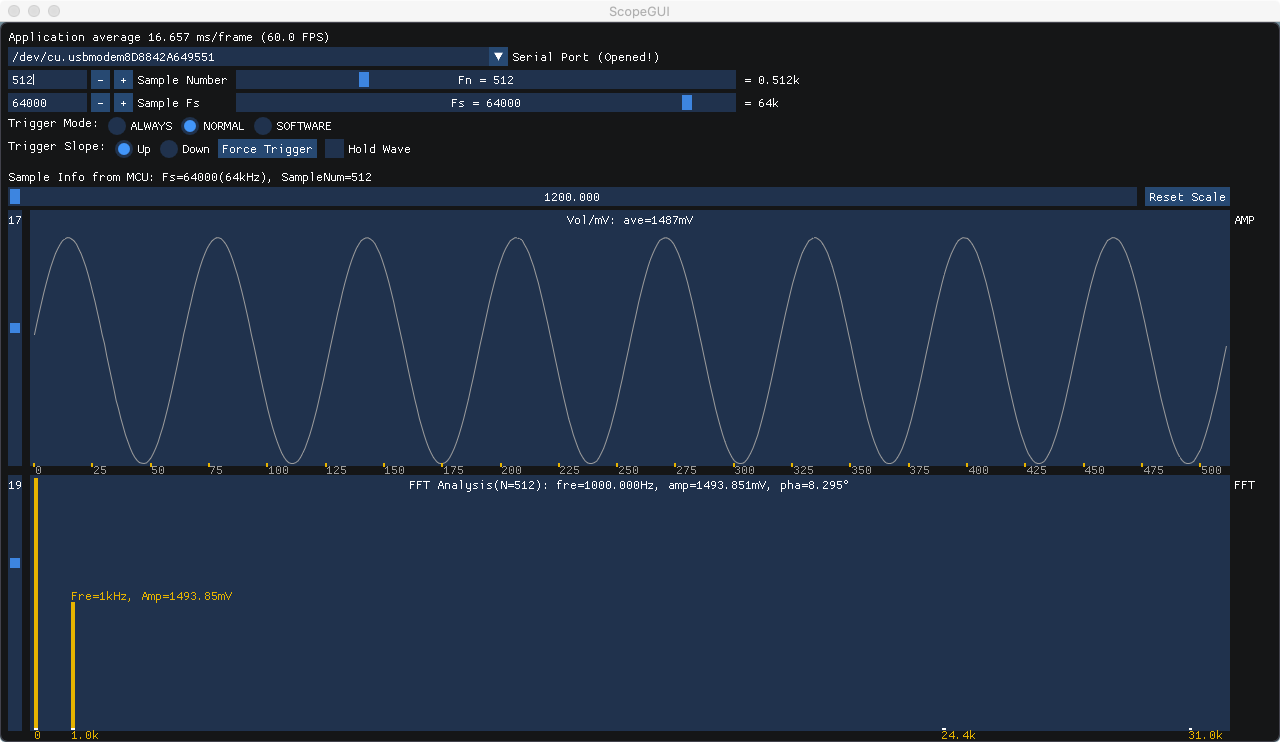Increase Sample Number with plus button
The image size is (1280, 742).
pos(123,80)
